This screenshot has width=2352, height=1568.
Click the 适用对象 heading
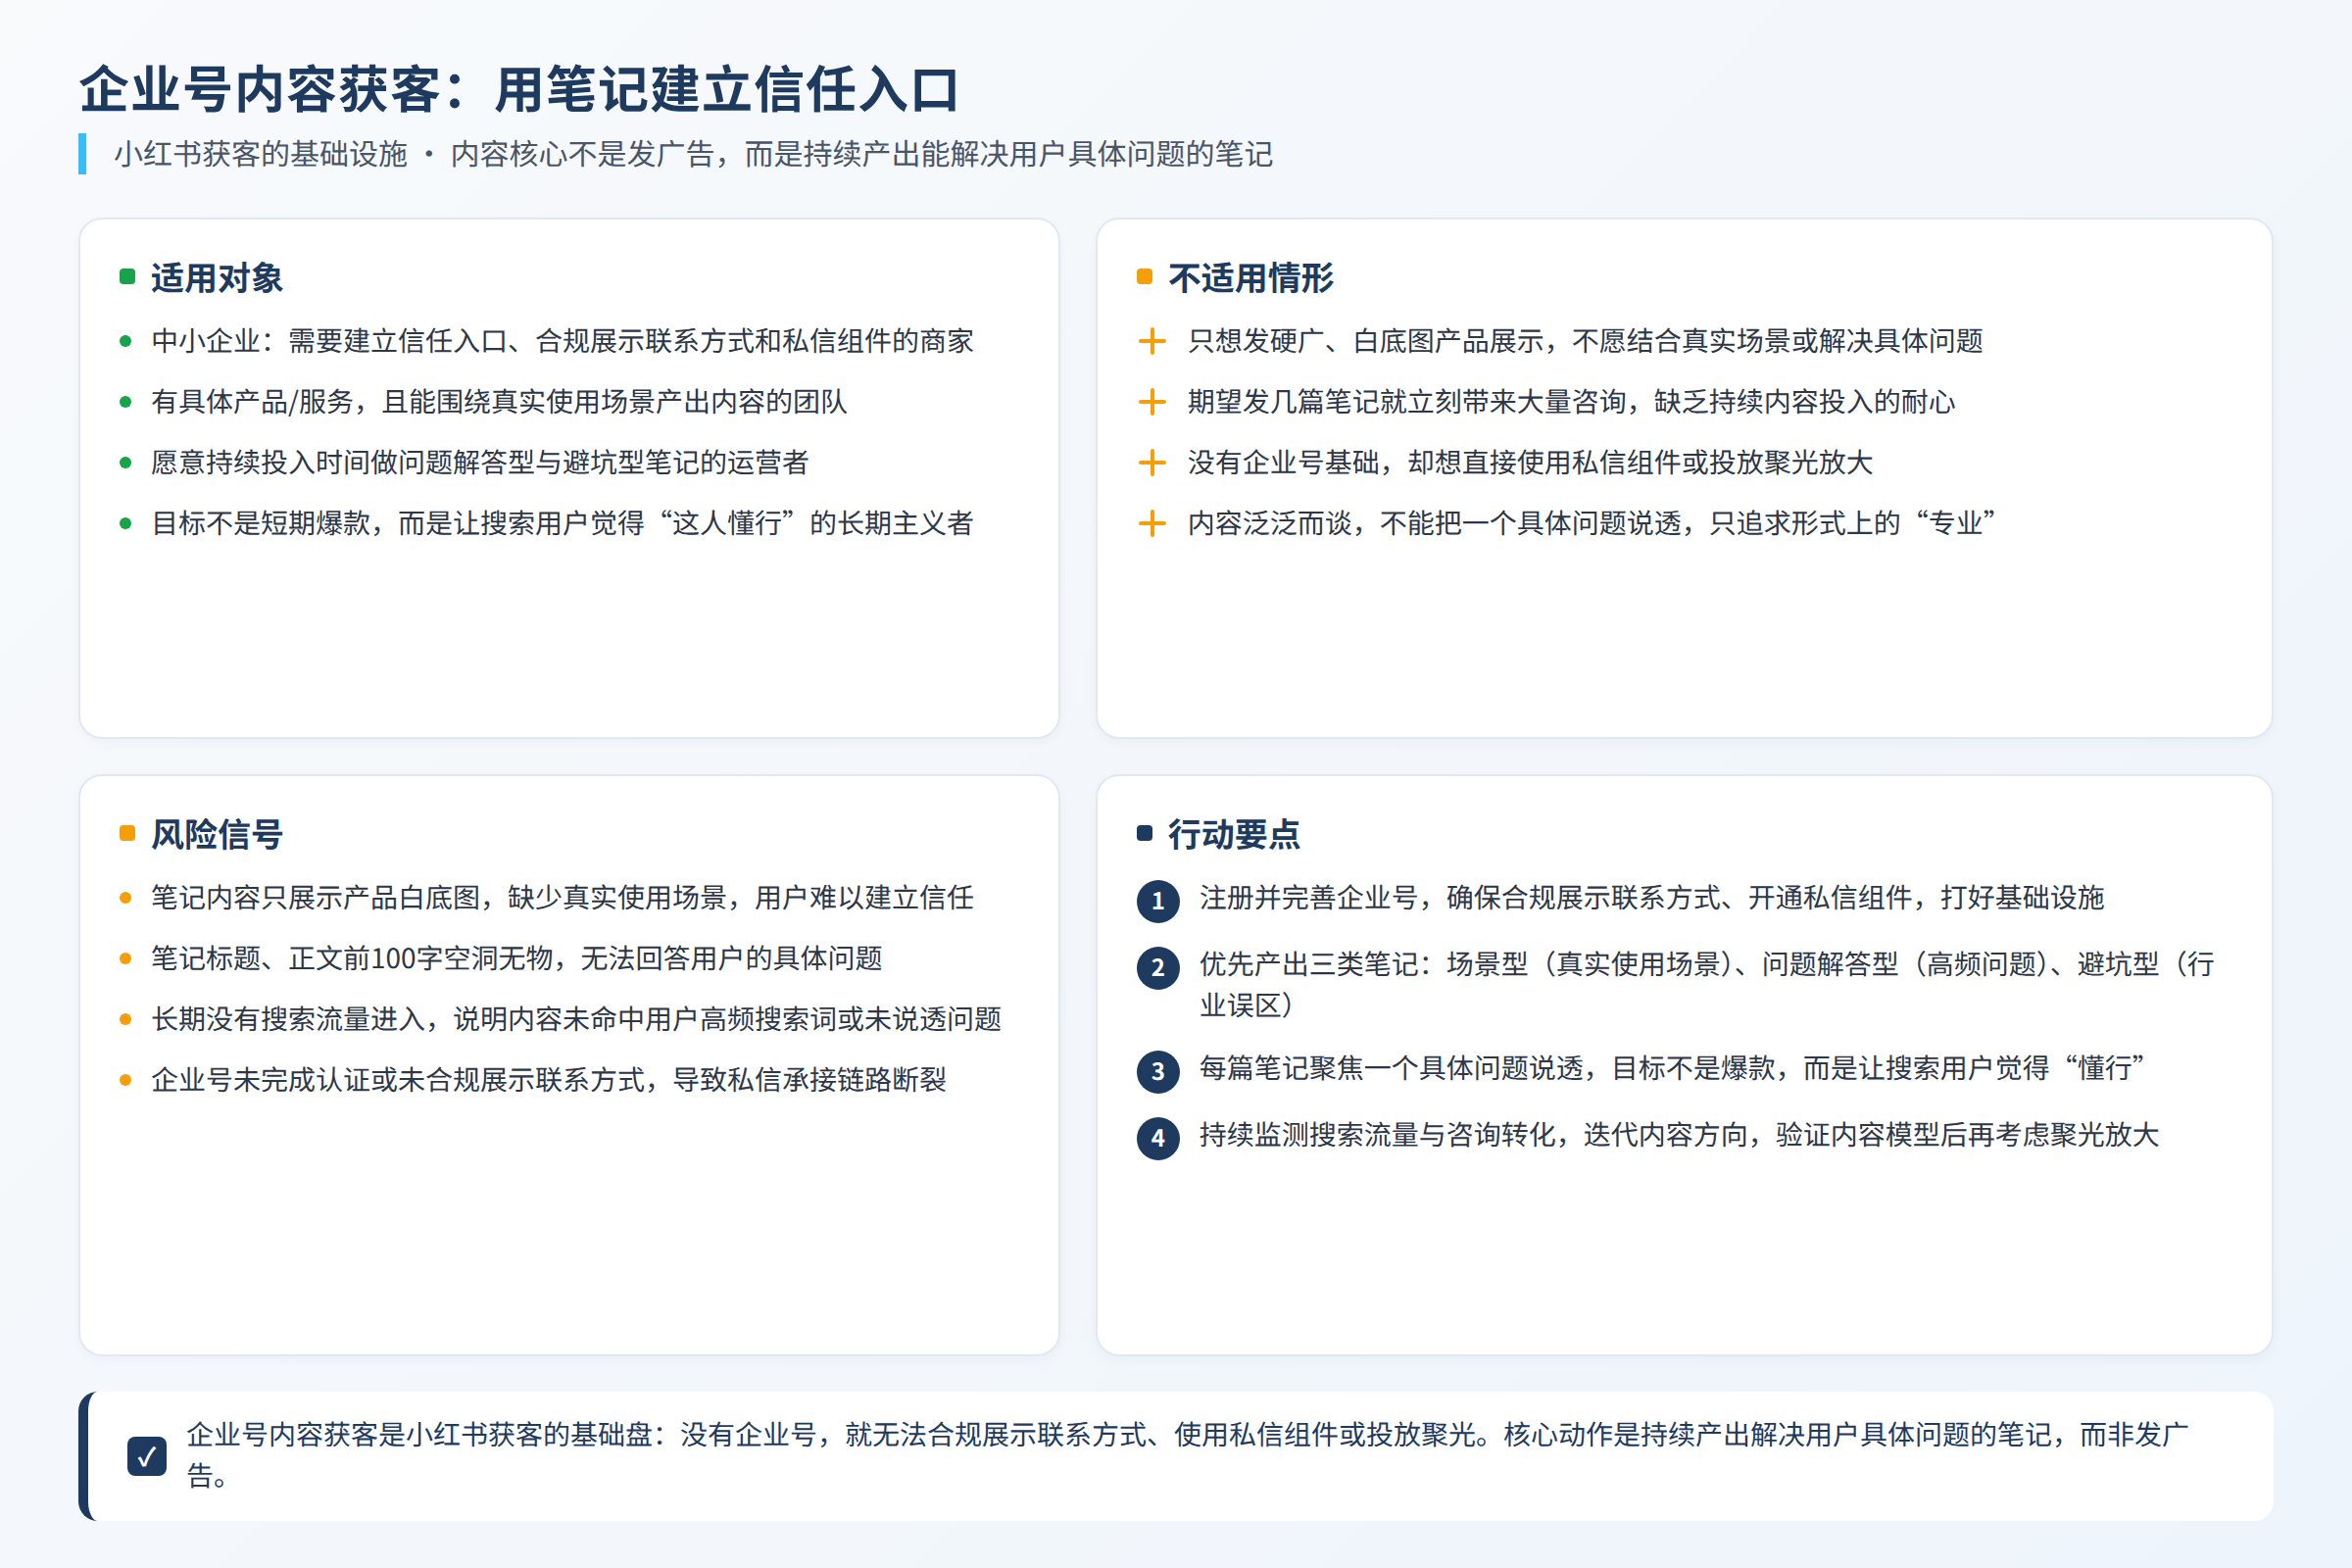(217, 278)
